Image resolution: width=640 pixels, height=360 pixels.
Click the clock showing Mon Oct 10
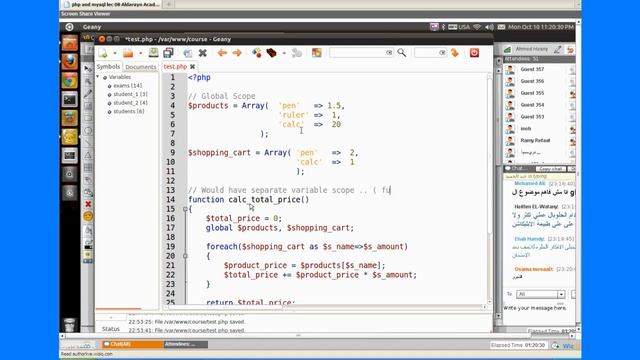pyautogui.click(x=541, y=27)
